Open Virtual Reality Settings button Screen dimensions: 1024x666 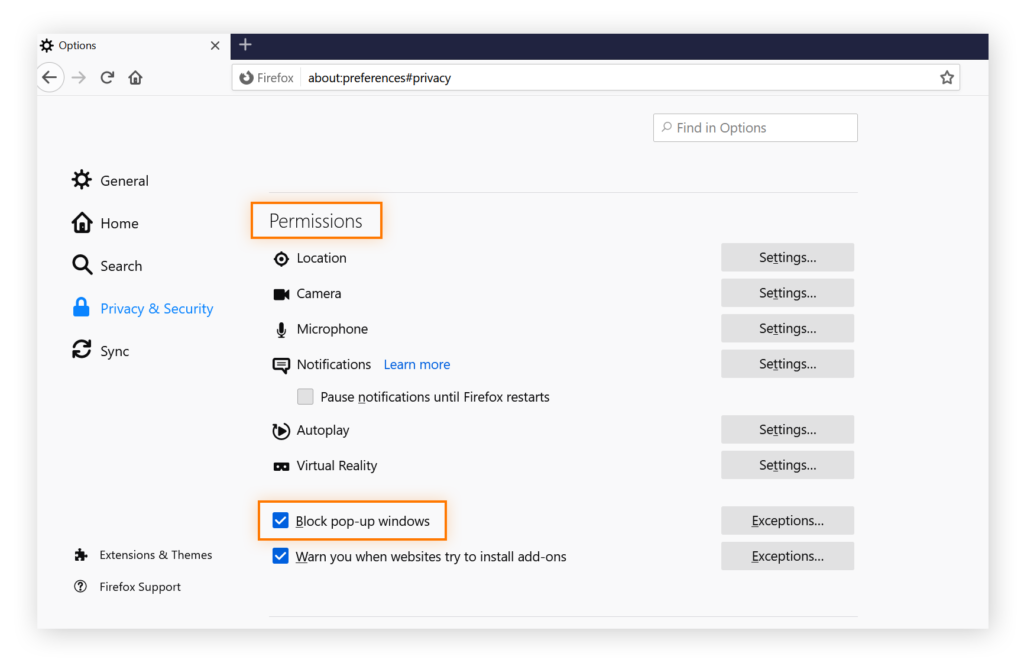787,465
